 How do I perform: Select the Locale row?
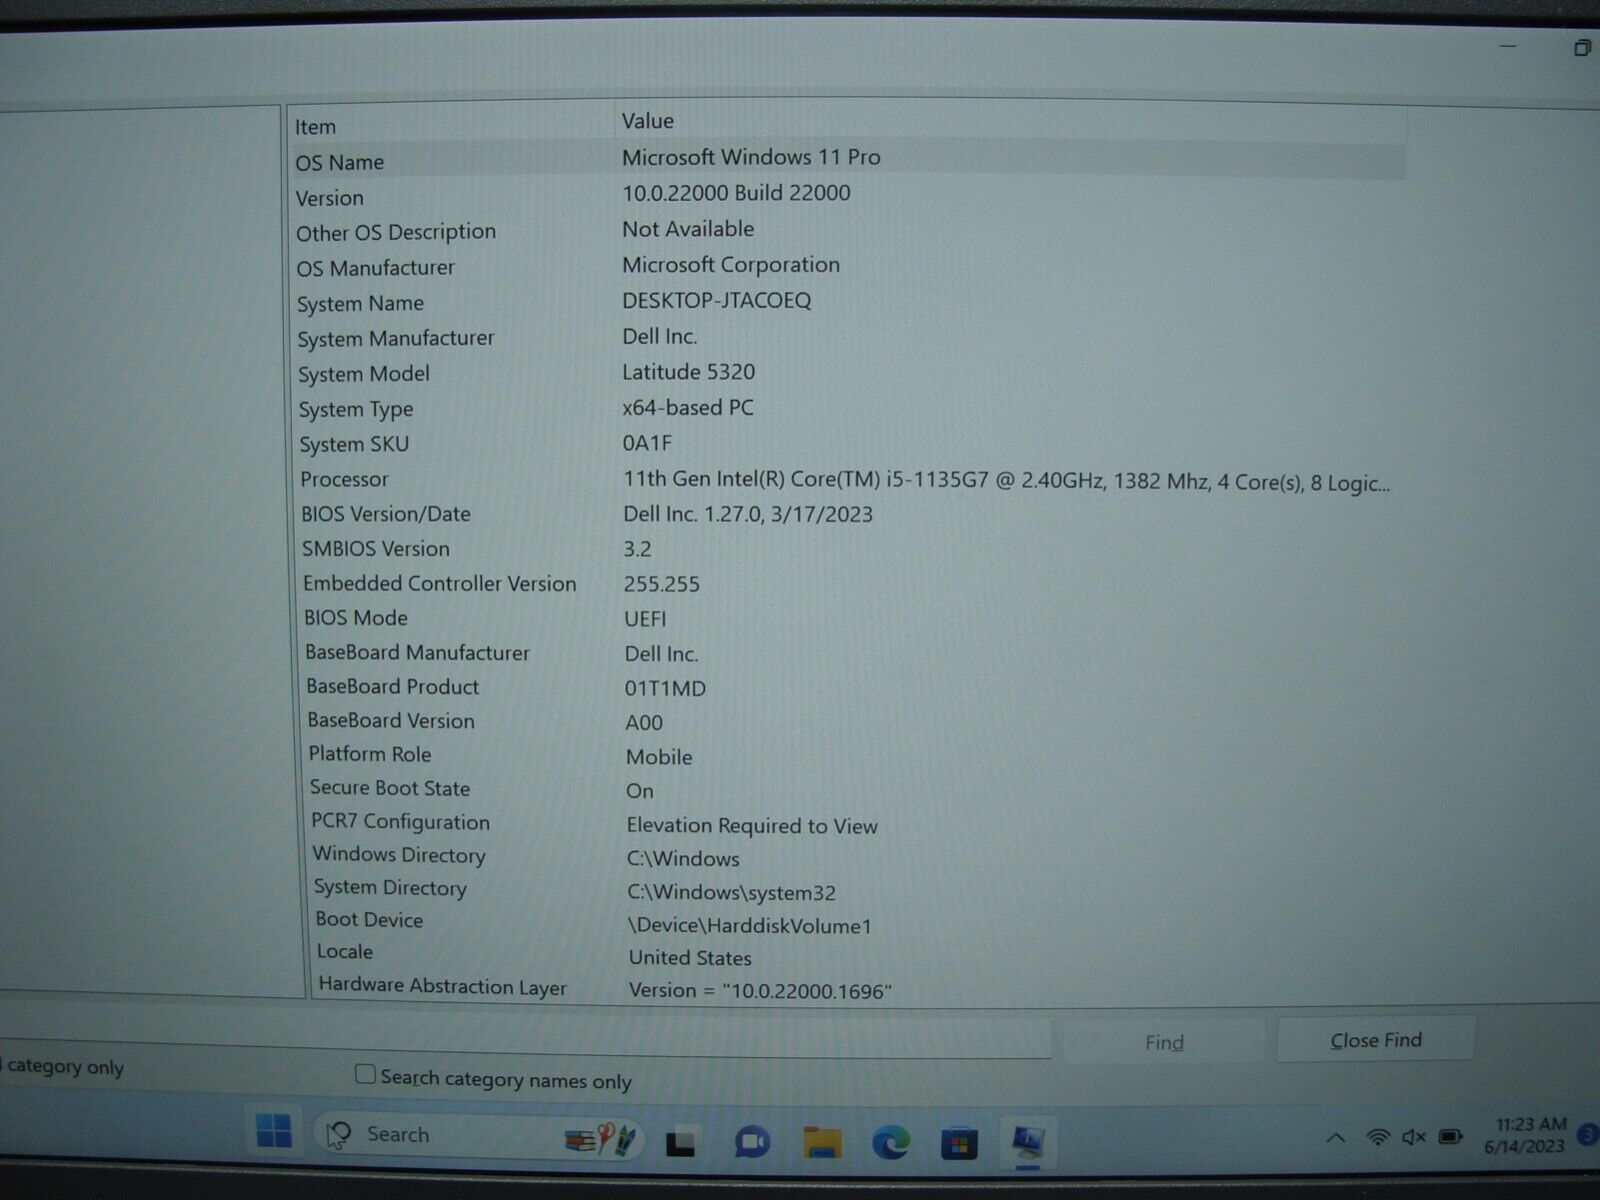[856, 954]
